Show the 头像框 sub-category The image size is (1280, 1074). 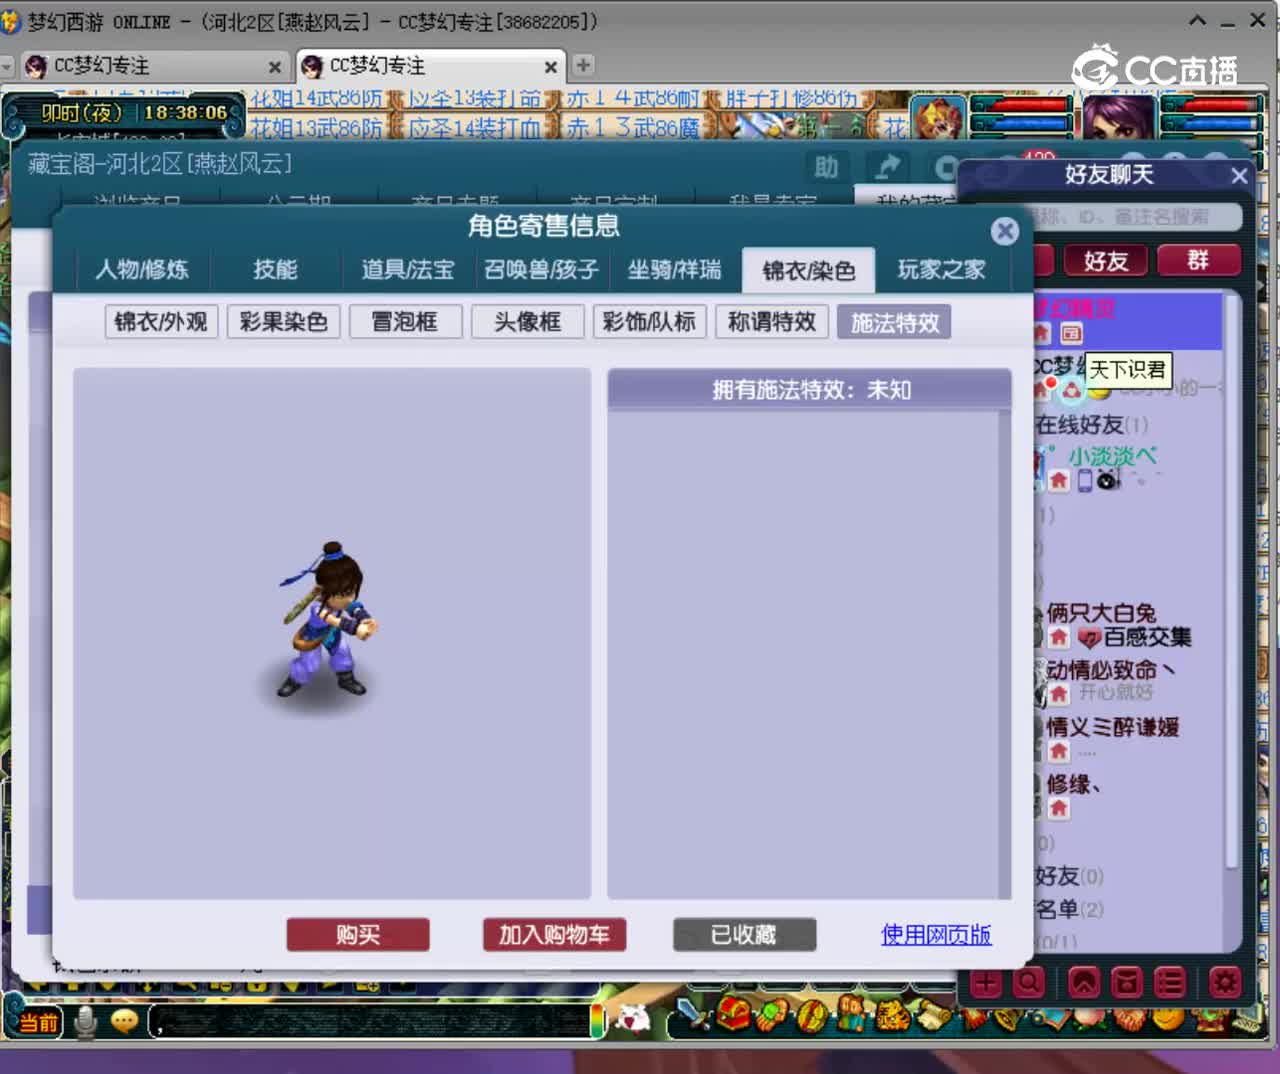tap(527, 322)
